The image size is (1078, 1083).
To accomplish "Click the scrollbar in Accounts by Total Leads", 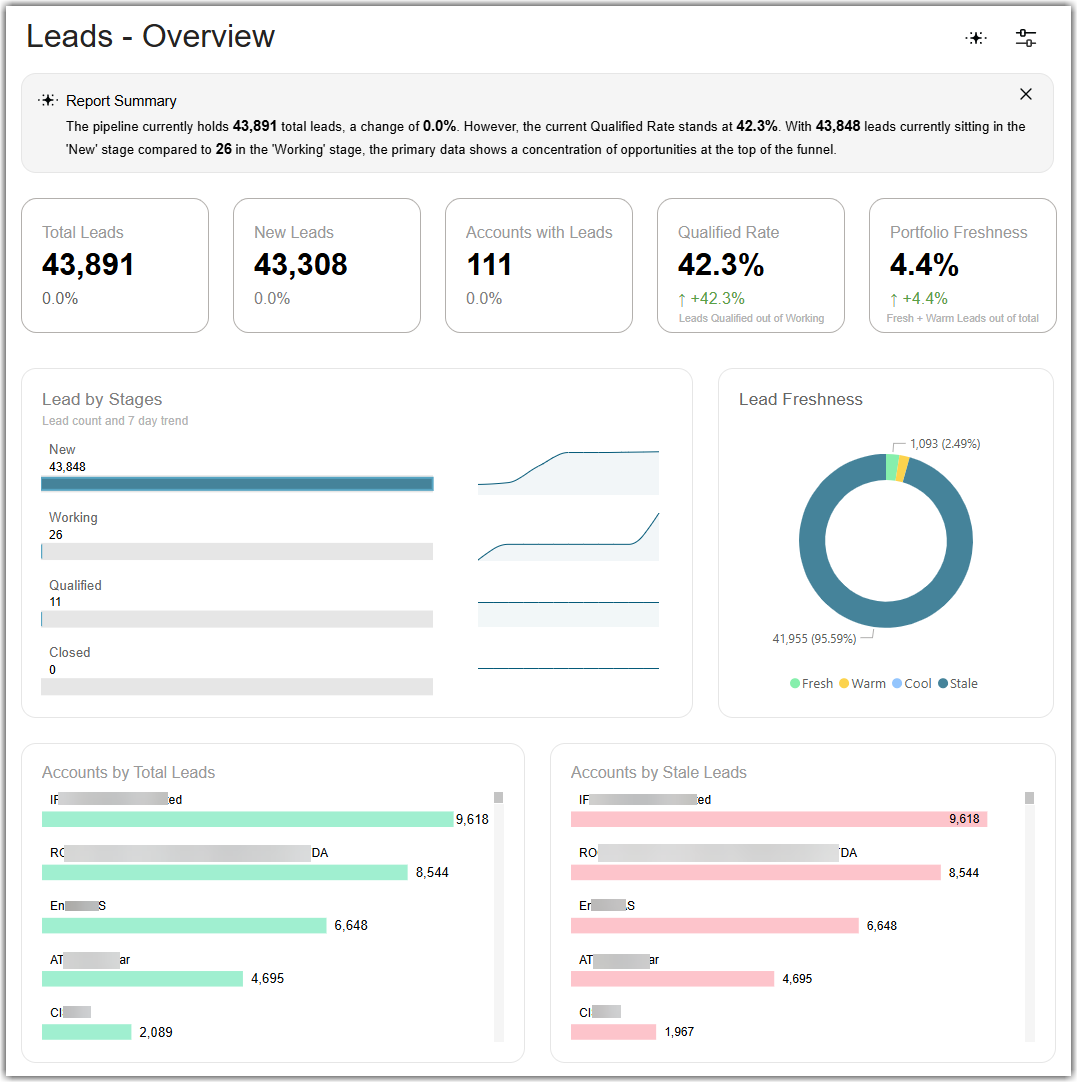I will 499,917.
